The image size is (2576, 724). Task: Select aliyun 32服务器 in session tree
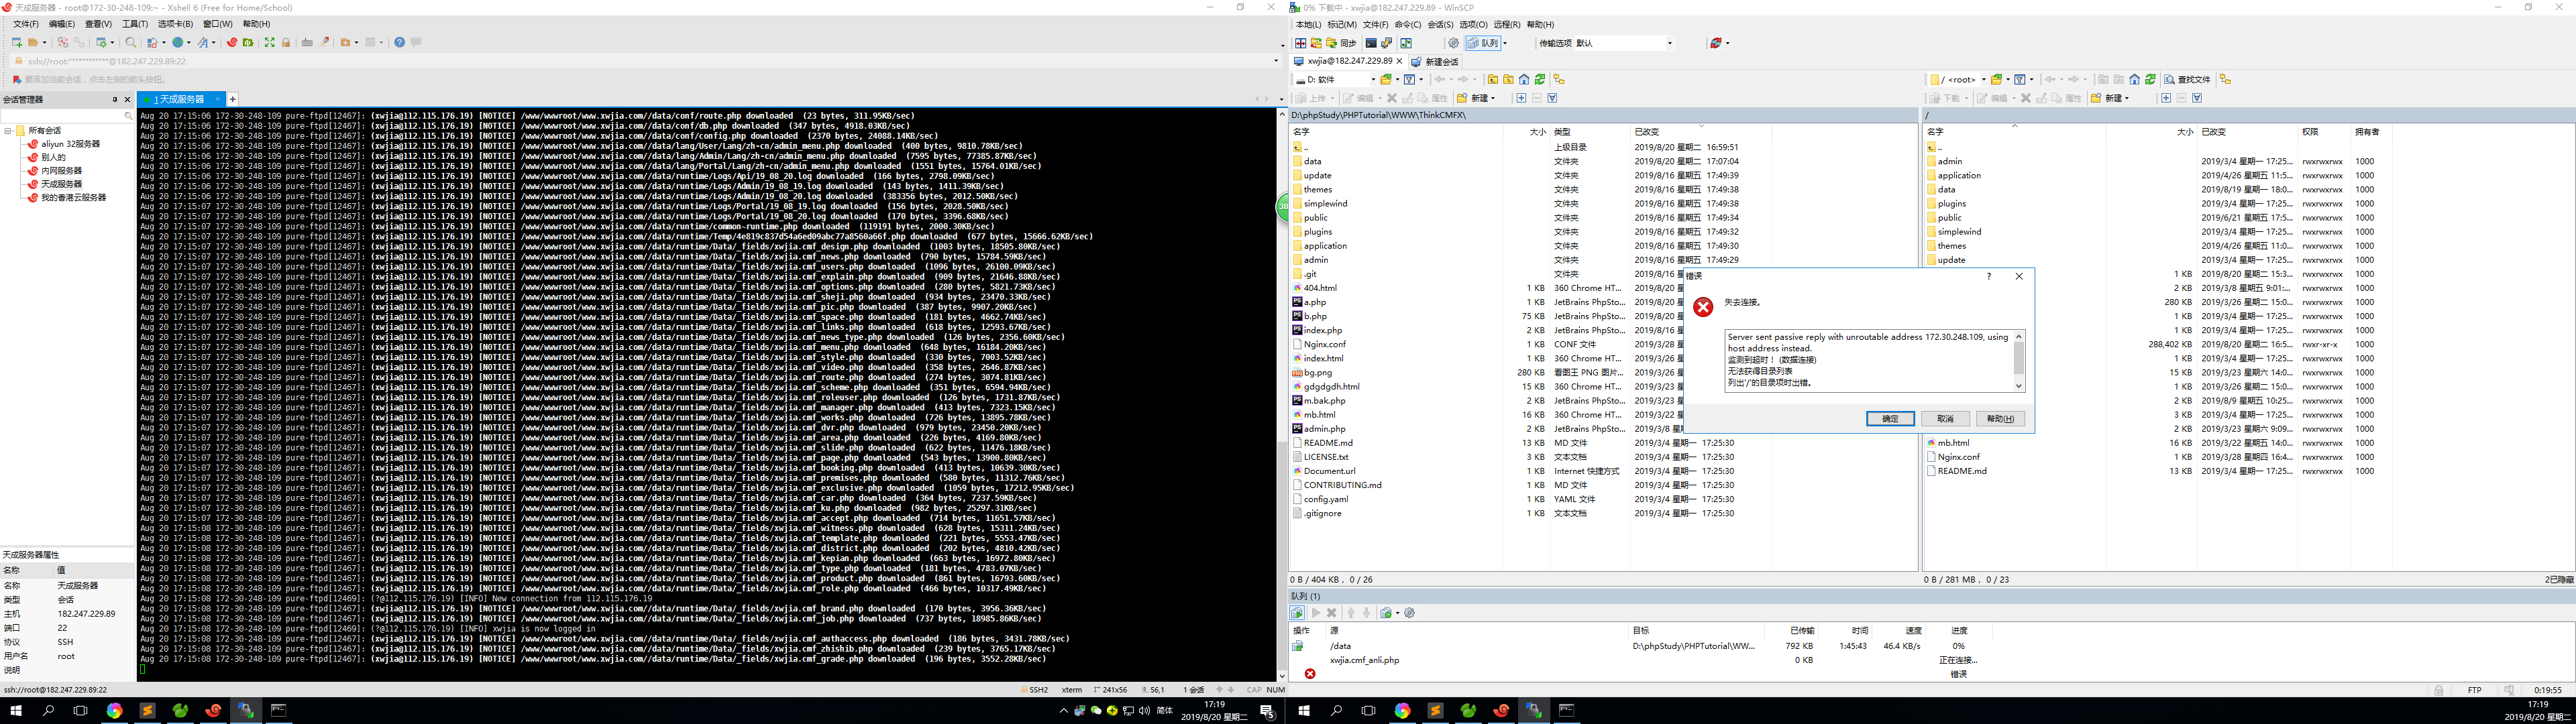click(70, 144)
